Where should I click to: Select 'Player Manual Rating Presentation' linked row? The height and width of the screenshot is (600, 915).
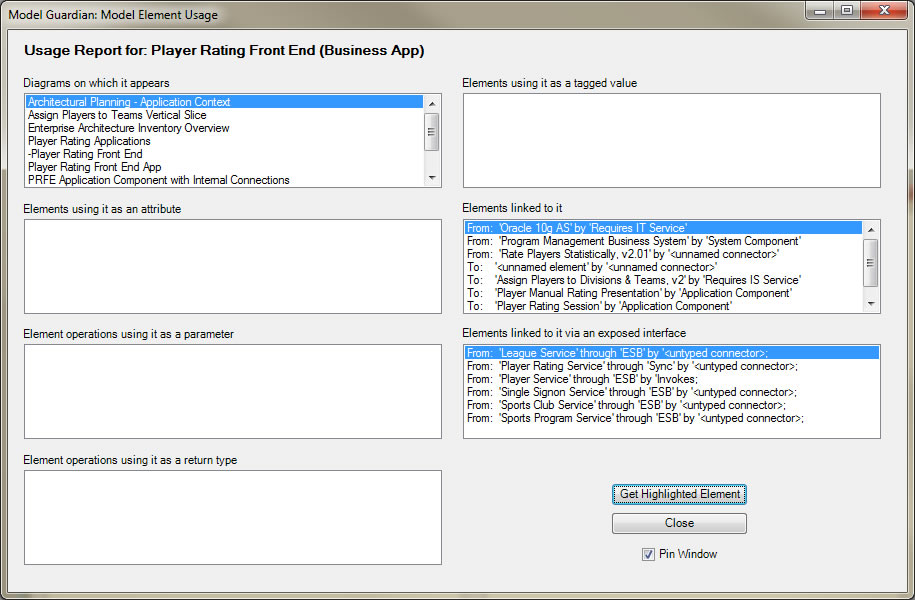coord(663,293)
